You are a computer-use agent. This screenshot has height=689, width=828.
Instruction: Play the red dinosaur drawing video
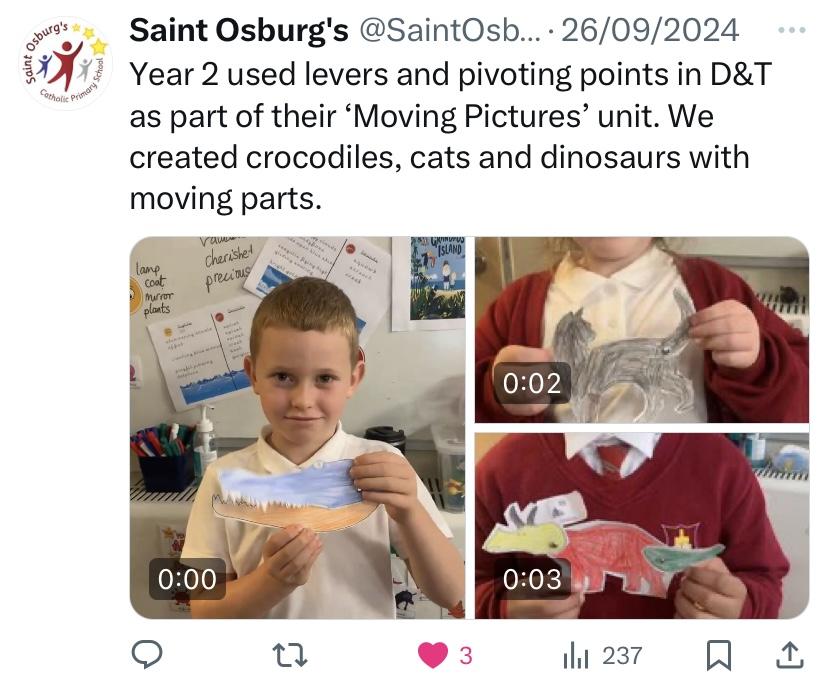point(642,526)
